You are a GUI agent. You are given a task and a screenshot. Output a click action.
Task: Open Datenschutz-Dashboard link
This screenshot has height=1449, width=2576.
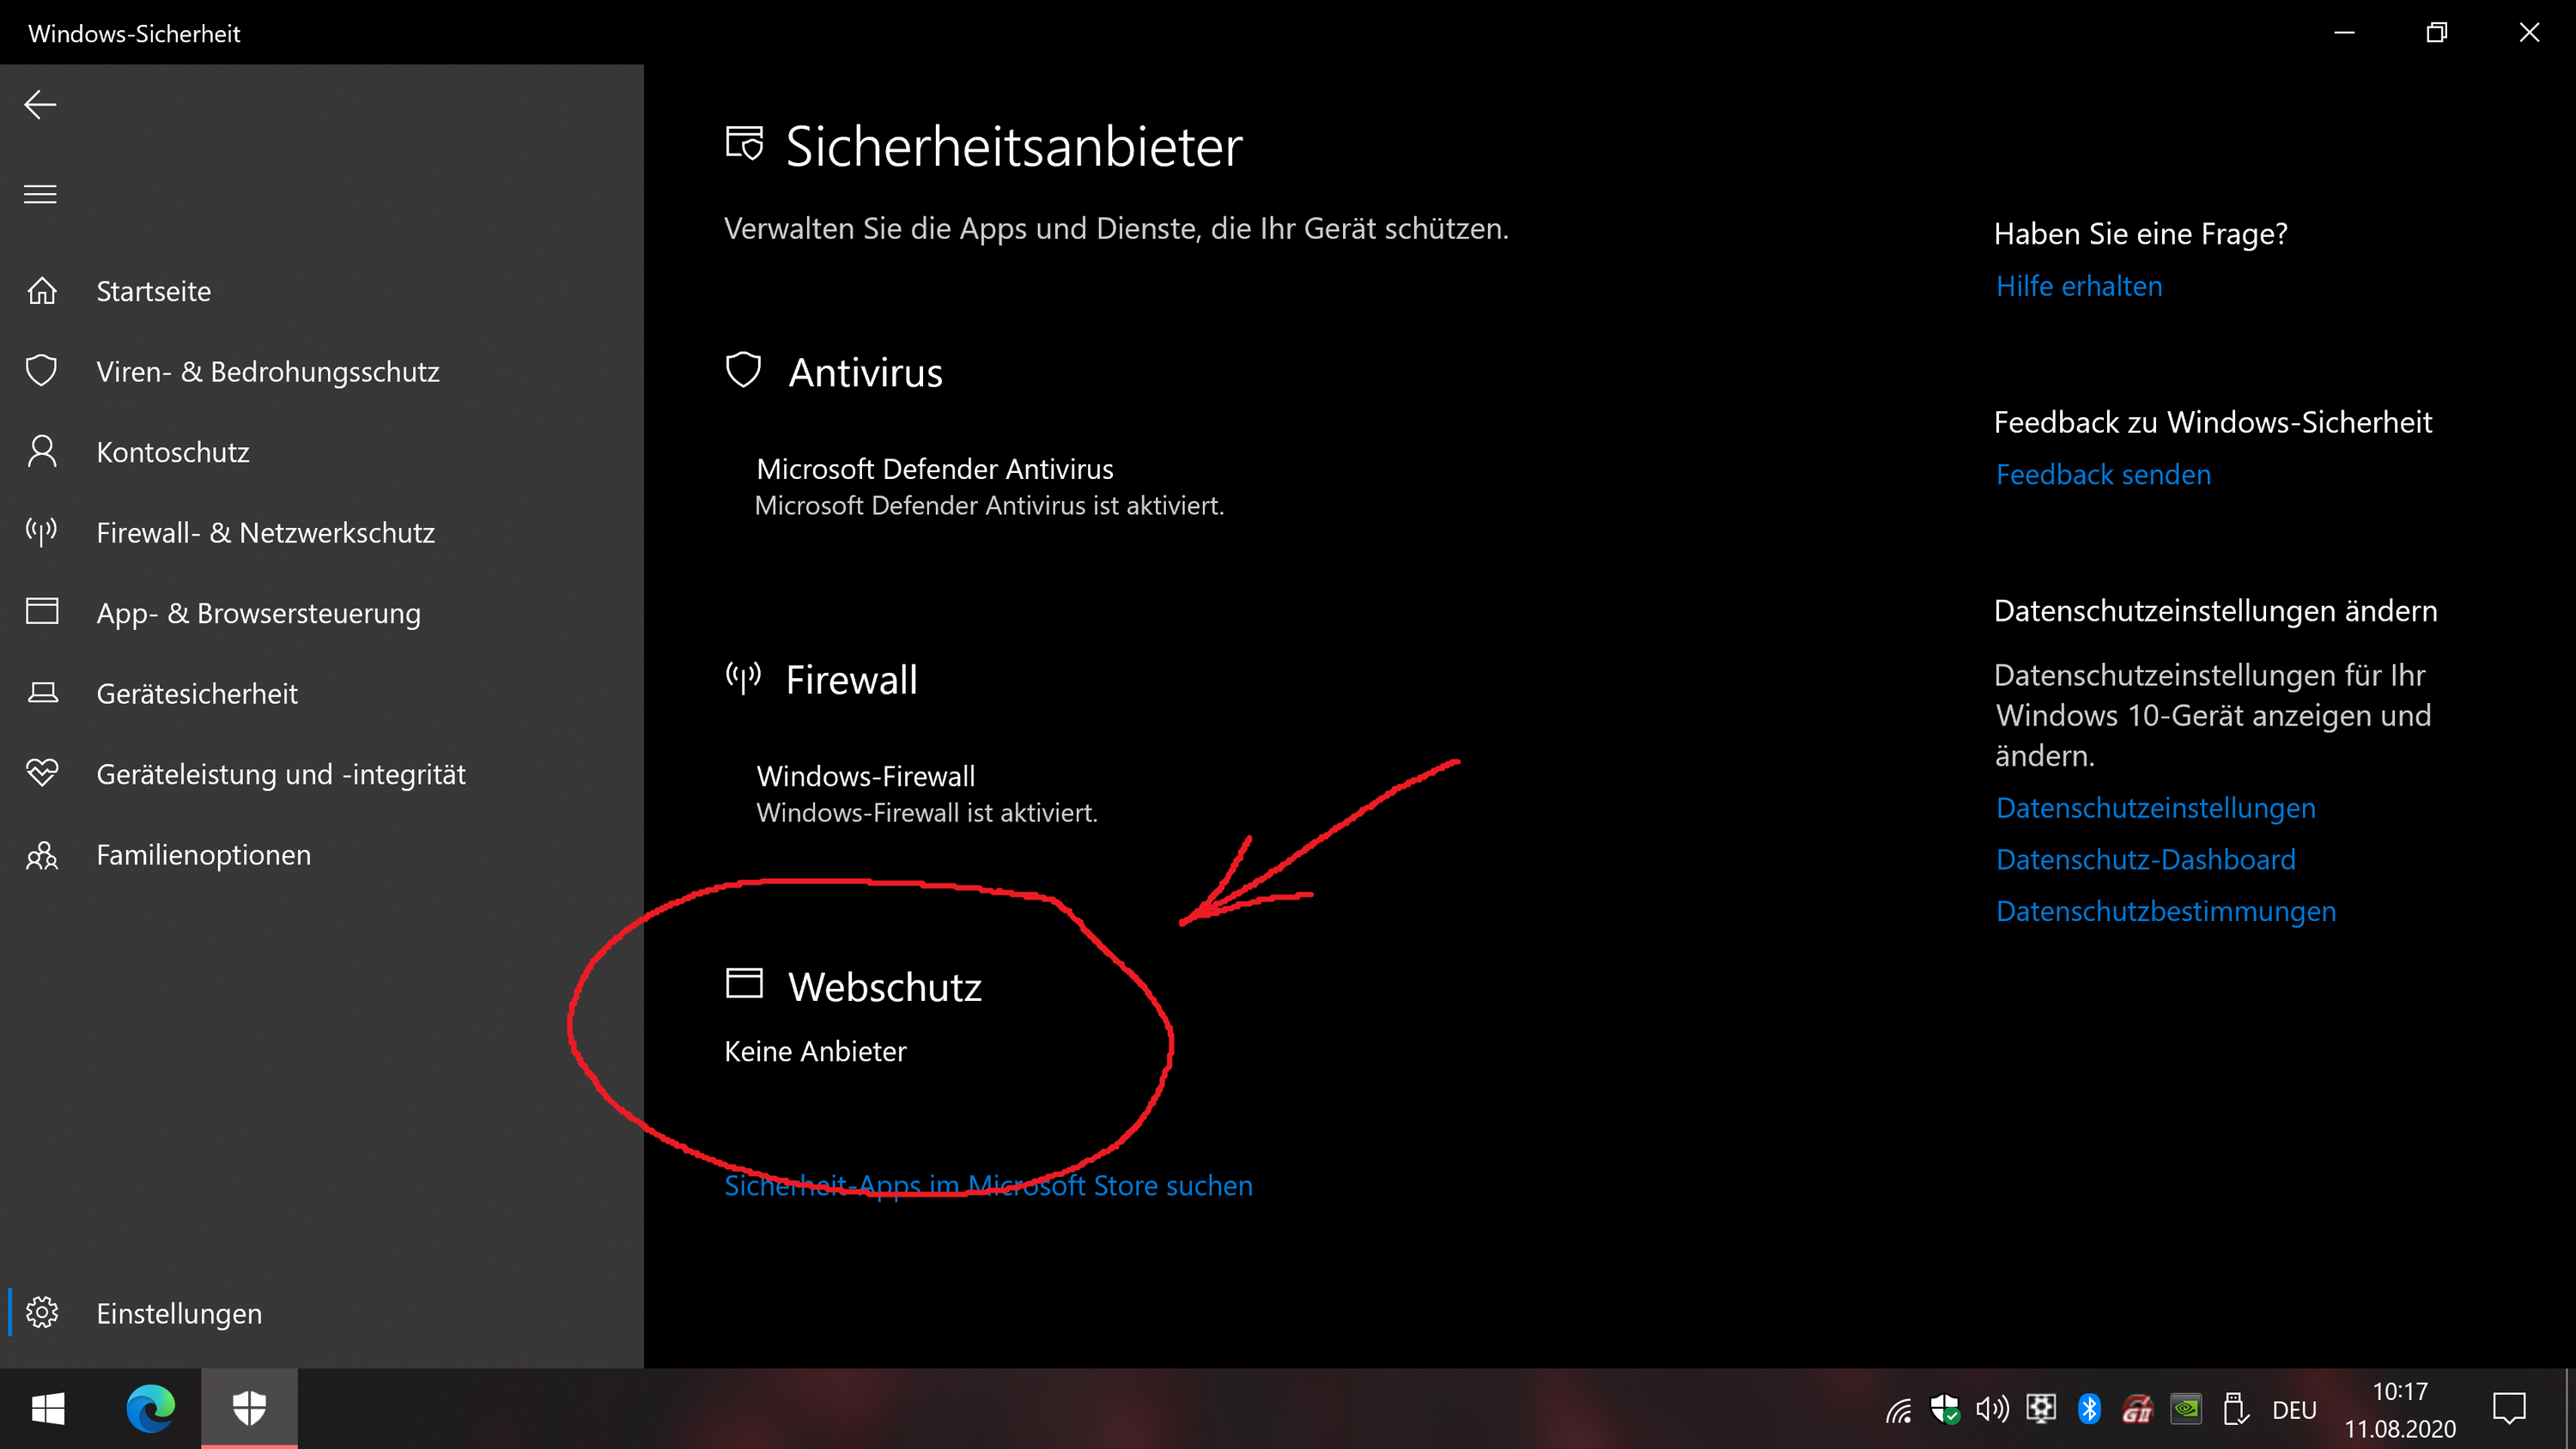click(x=2146, y=859)
